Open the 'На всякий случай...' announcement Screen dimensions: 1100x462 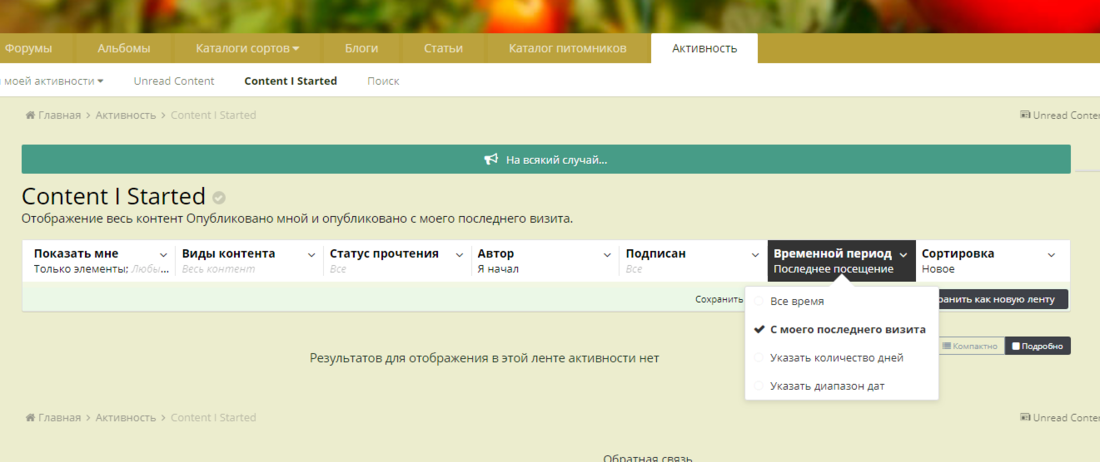tap(546, 160)
